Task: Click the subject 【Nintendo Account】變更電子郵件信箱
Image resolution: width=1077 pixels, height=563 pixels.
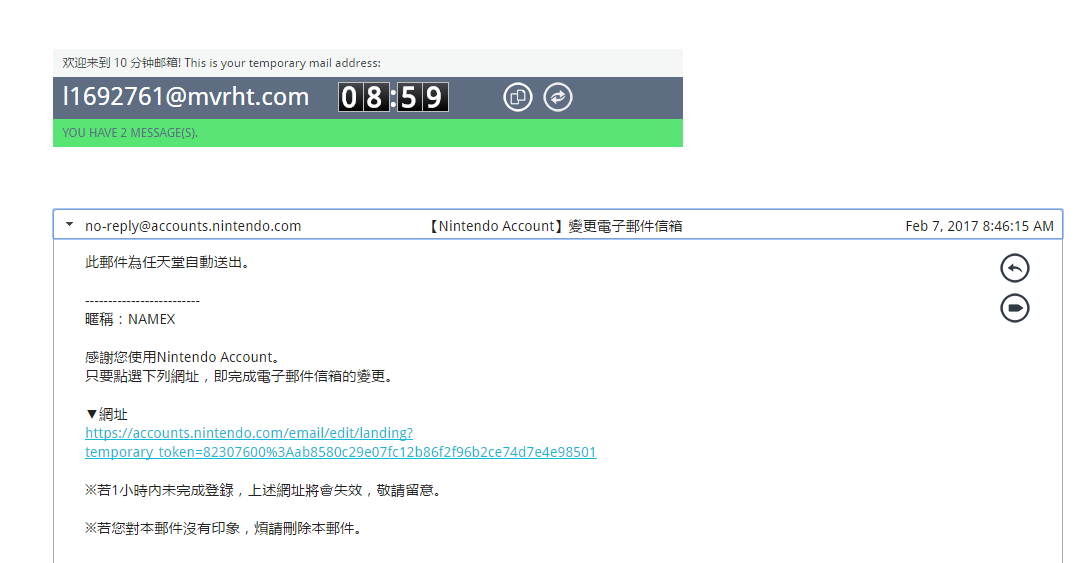Action: (x=554, y=226)
